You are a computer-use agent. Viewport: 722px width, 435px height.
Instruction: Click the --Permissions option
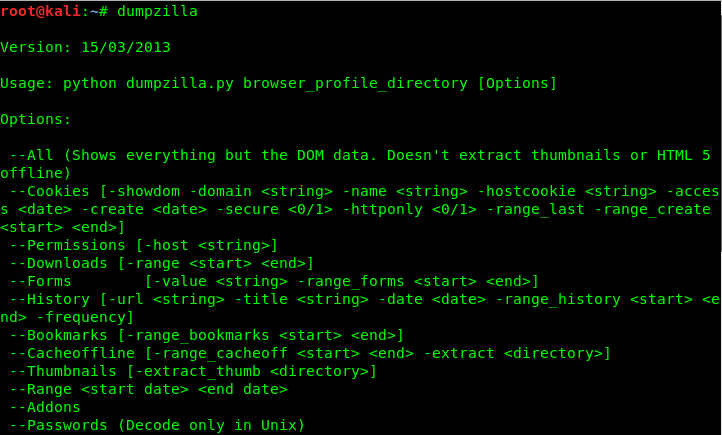coord(67,245)
